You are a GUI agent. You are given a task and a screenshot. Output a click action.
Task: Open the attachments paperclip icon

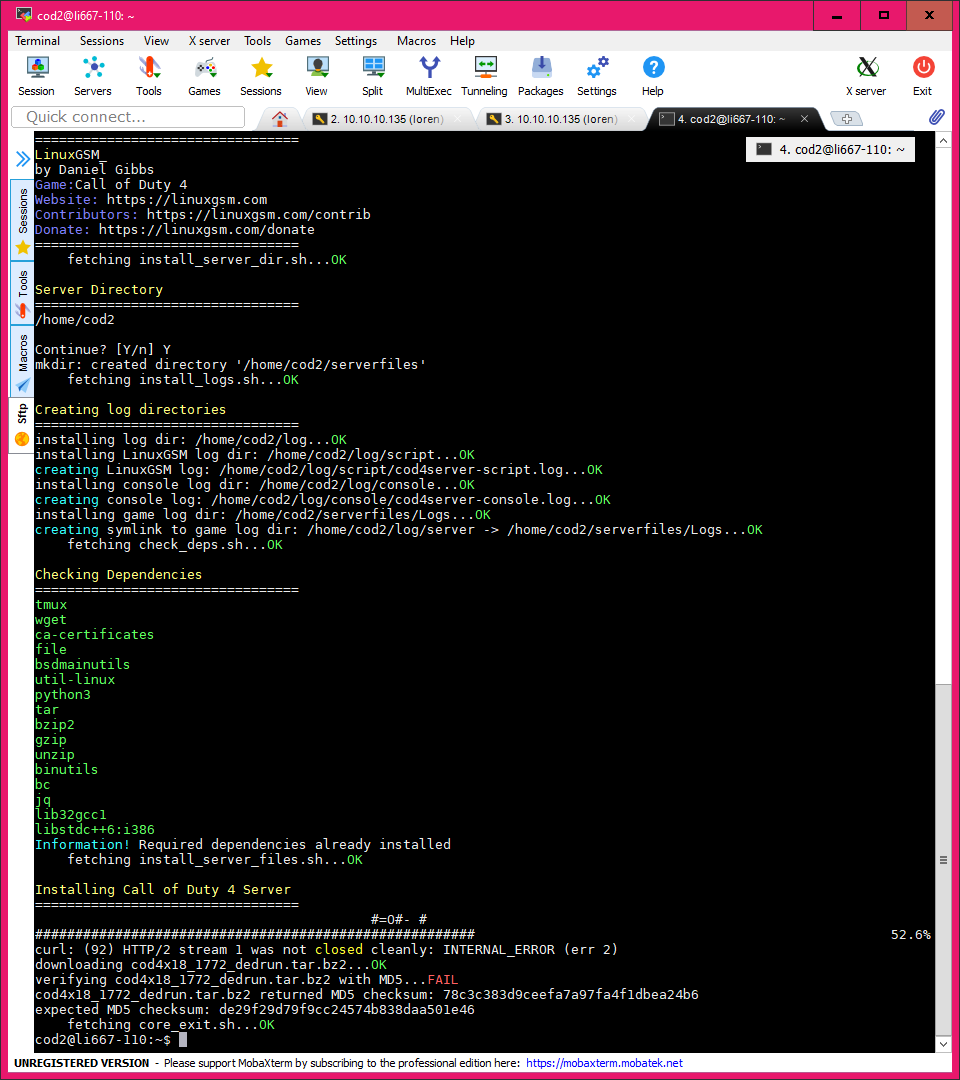coord(936,117)
